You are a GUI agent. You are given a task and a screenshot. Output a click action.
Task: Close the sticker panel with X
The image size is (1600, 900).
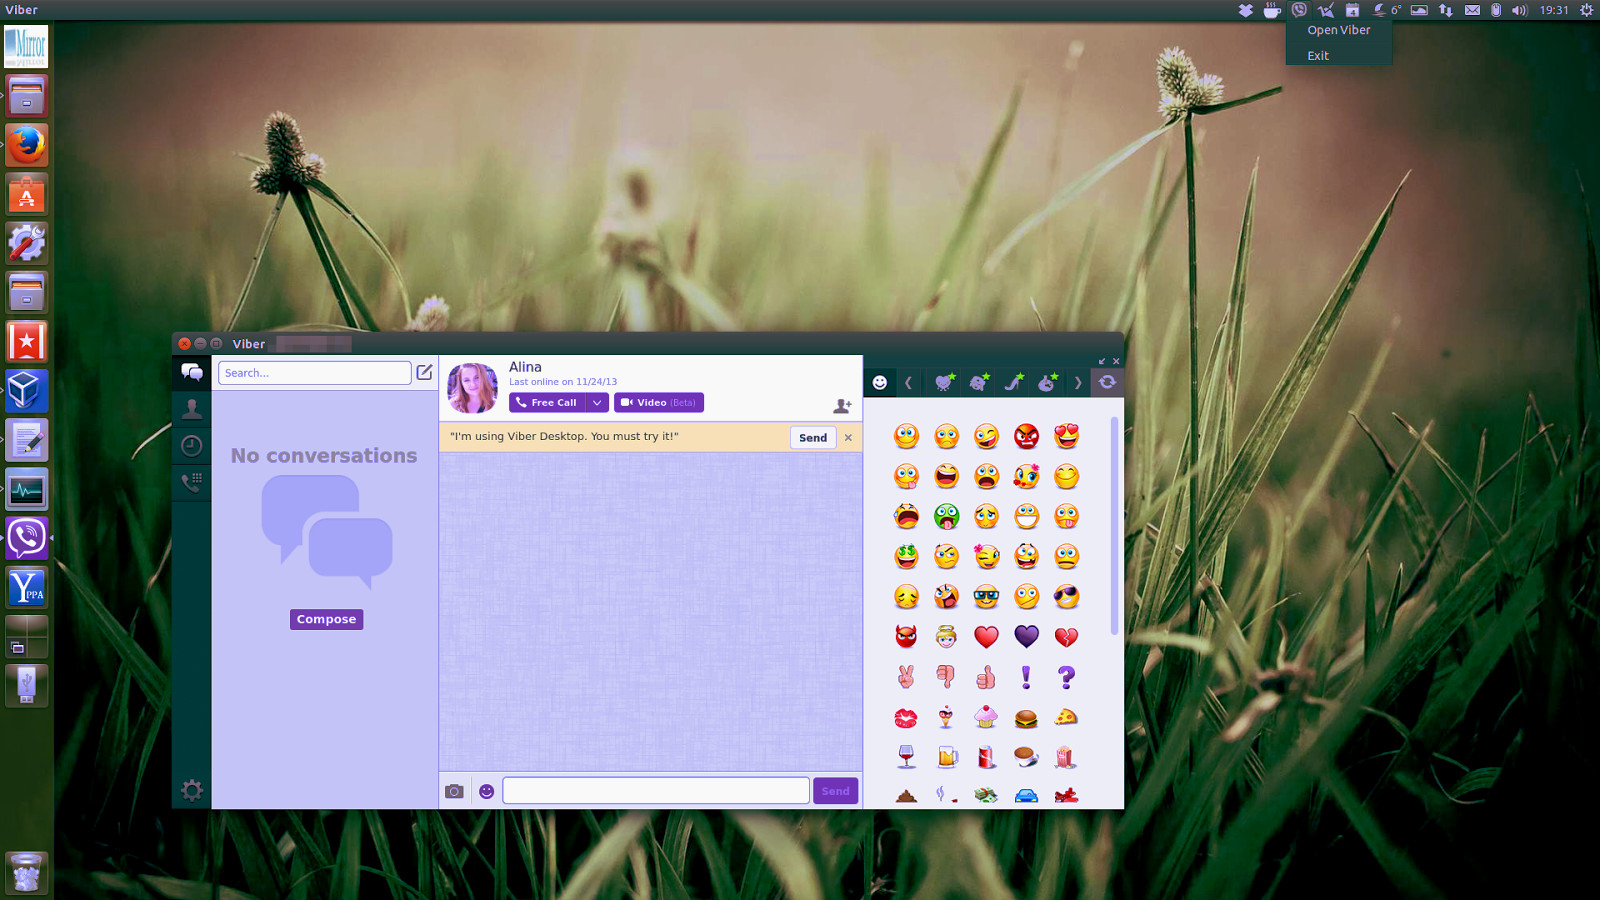point(1116,361)
